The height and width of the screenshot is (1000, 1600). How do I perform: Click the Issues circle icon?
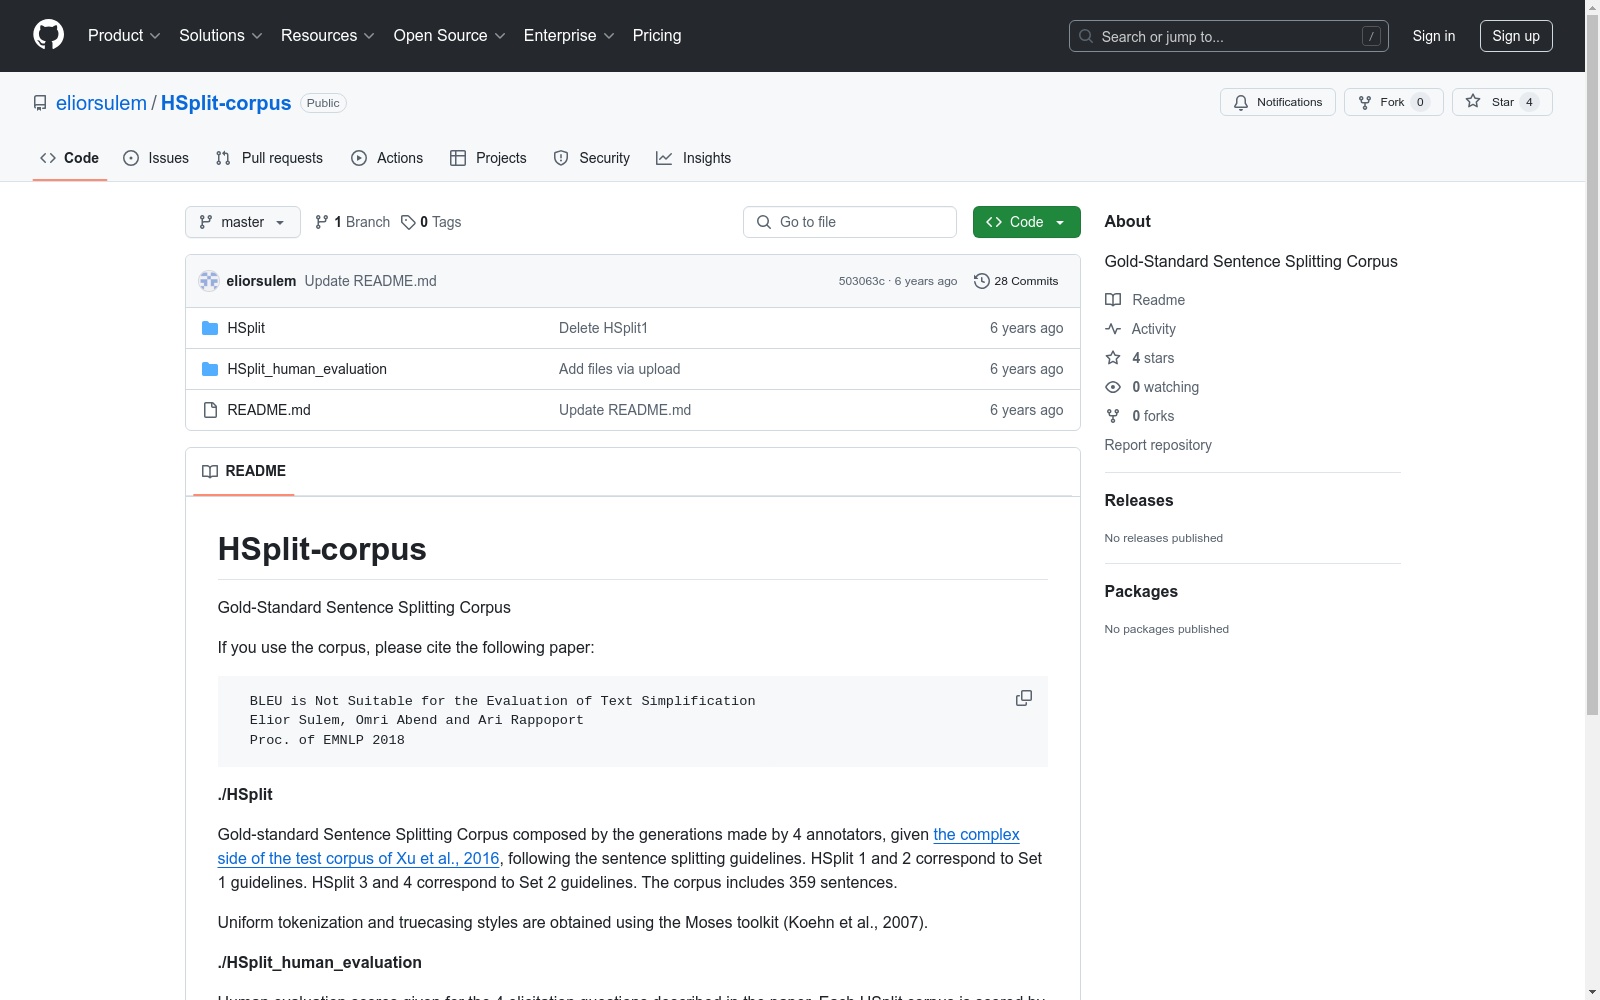tap(131, 158)
